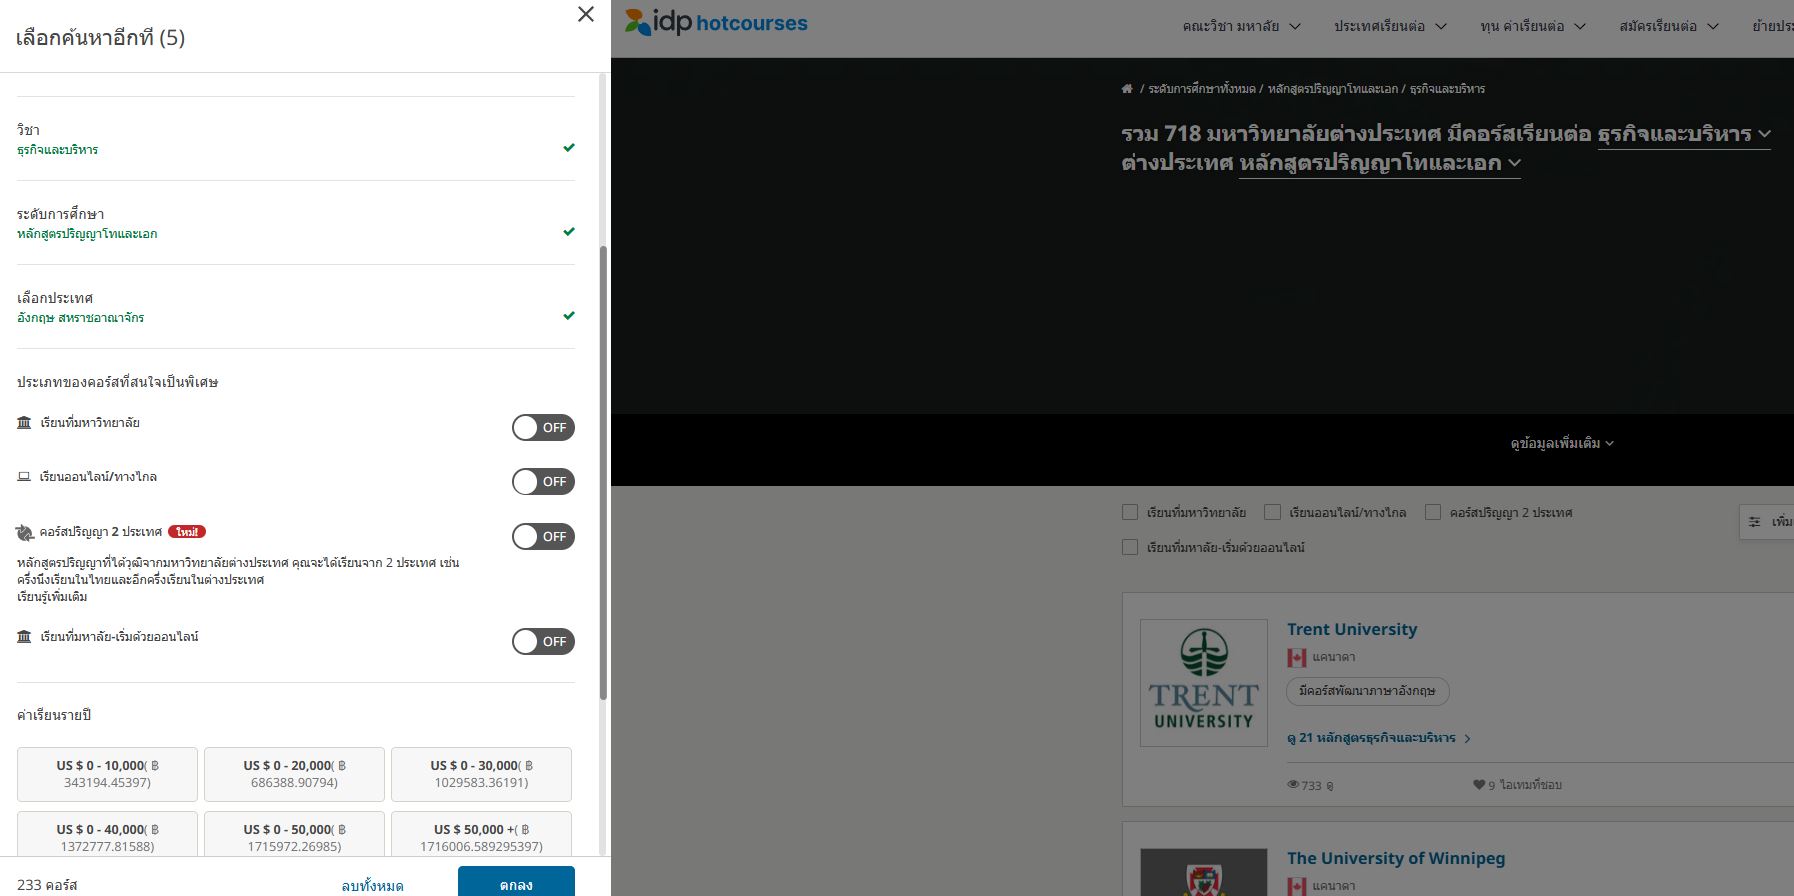Check the เรียนที่มหาวิทยาลัย checkbox on results page
Viewport: 1794px width, 896px height.
(1130, 512)
